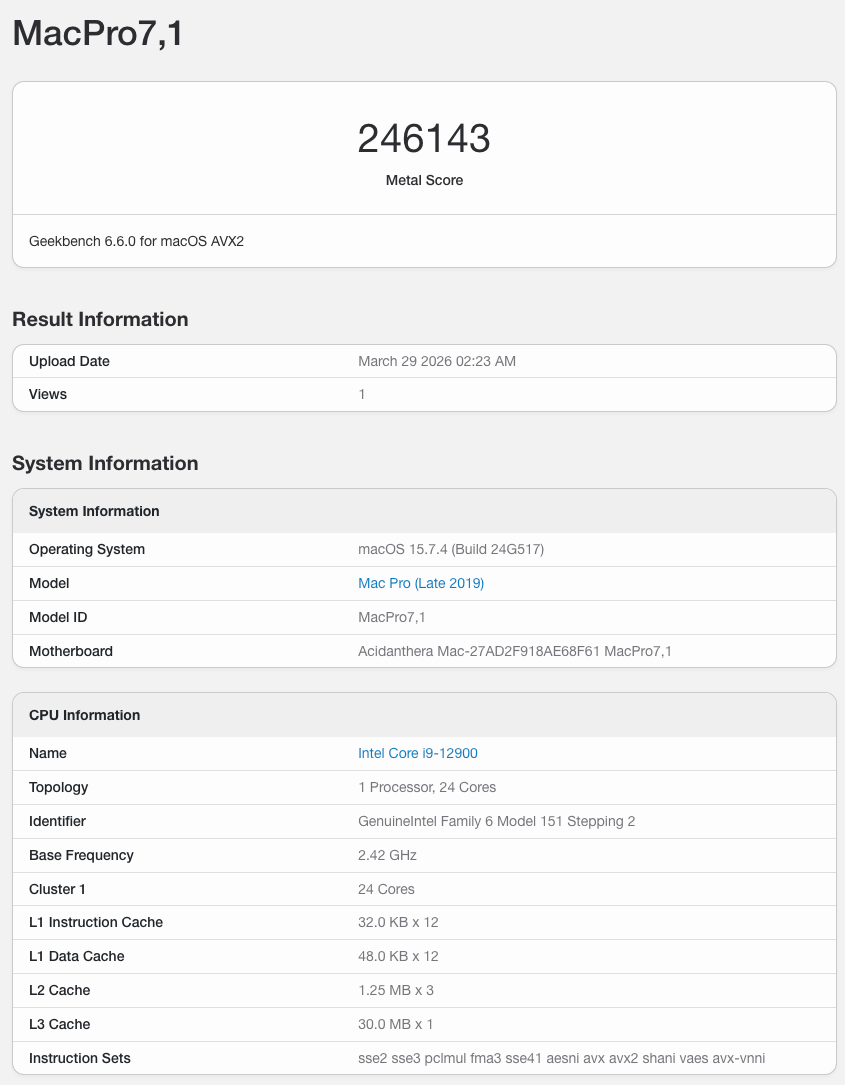Click the 246143 Metal score number
845x1085 pixels.
point(424,139)
